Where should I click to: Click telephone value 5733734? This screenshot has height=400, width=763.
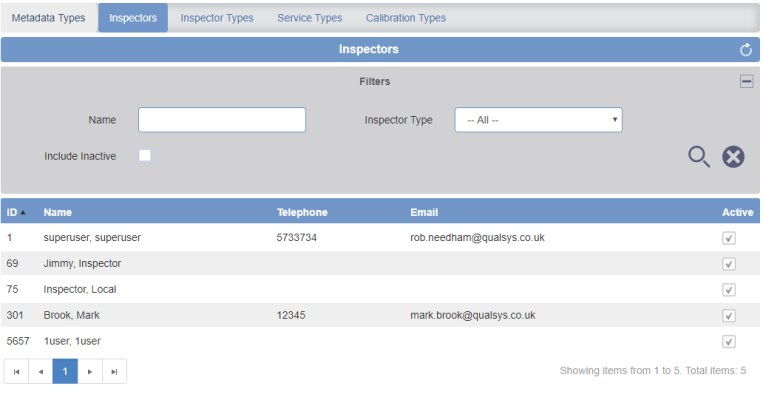[296, 237]
